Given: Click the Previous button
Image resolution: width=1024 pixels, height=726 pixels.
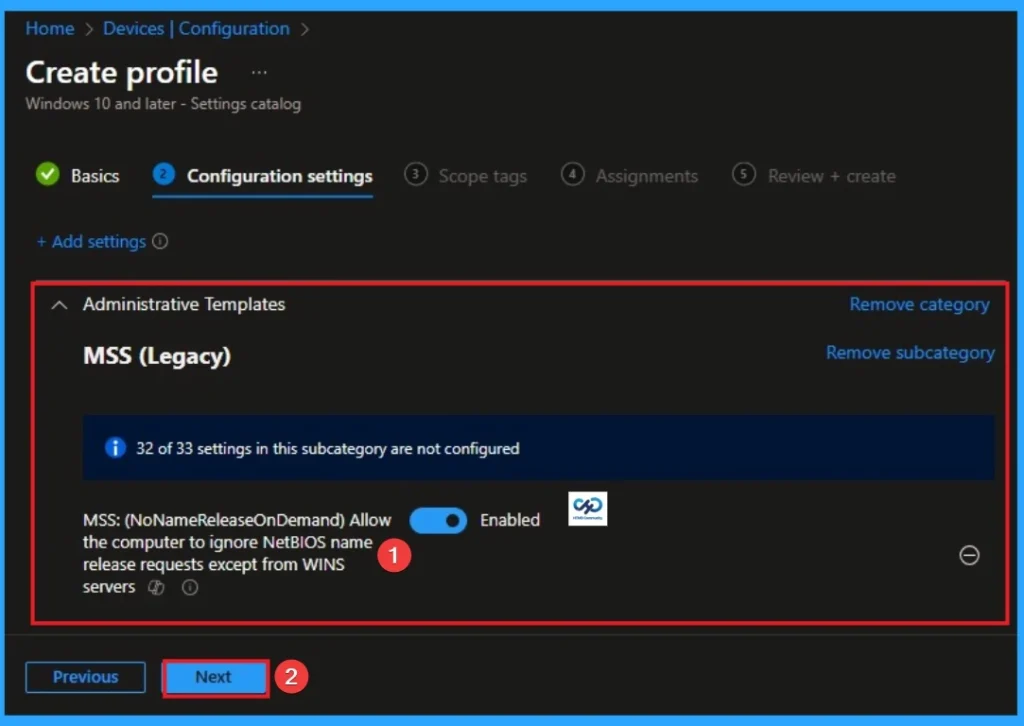Looking at the screenshot, I should click(85, 677).
